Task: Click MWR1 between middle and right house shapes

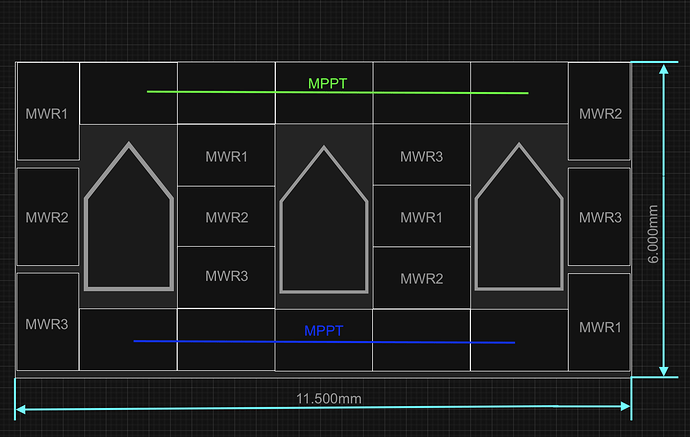Action: 422,217
